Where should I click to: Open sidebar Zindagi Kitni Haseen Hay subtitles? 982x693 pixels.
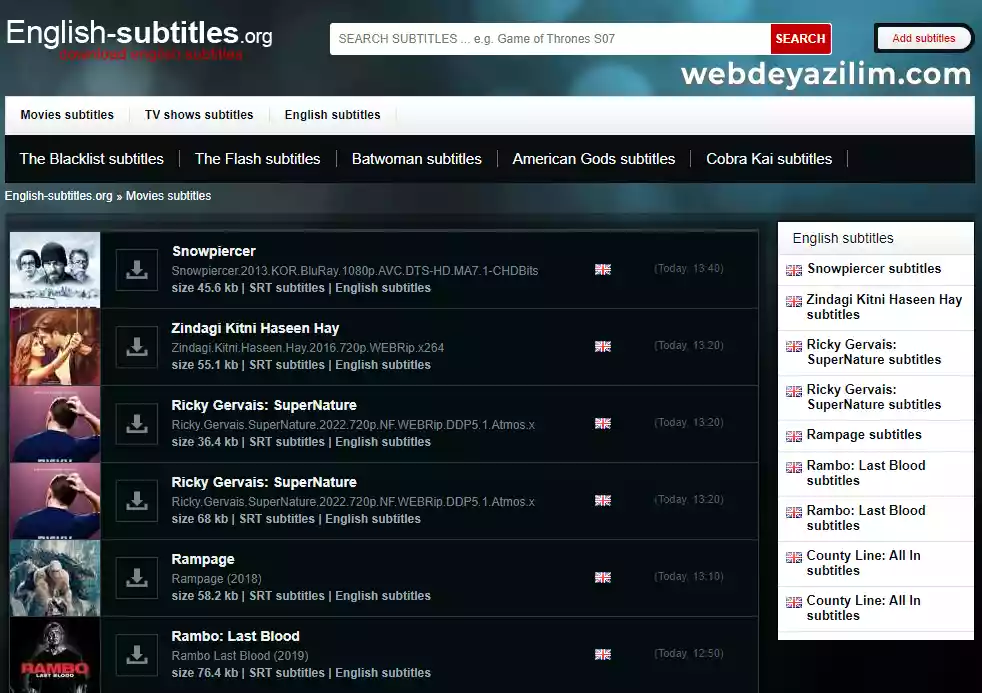pyautogui.click(x=884, y=307)
